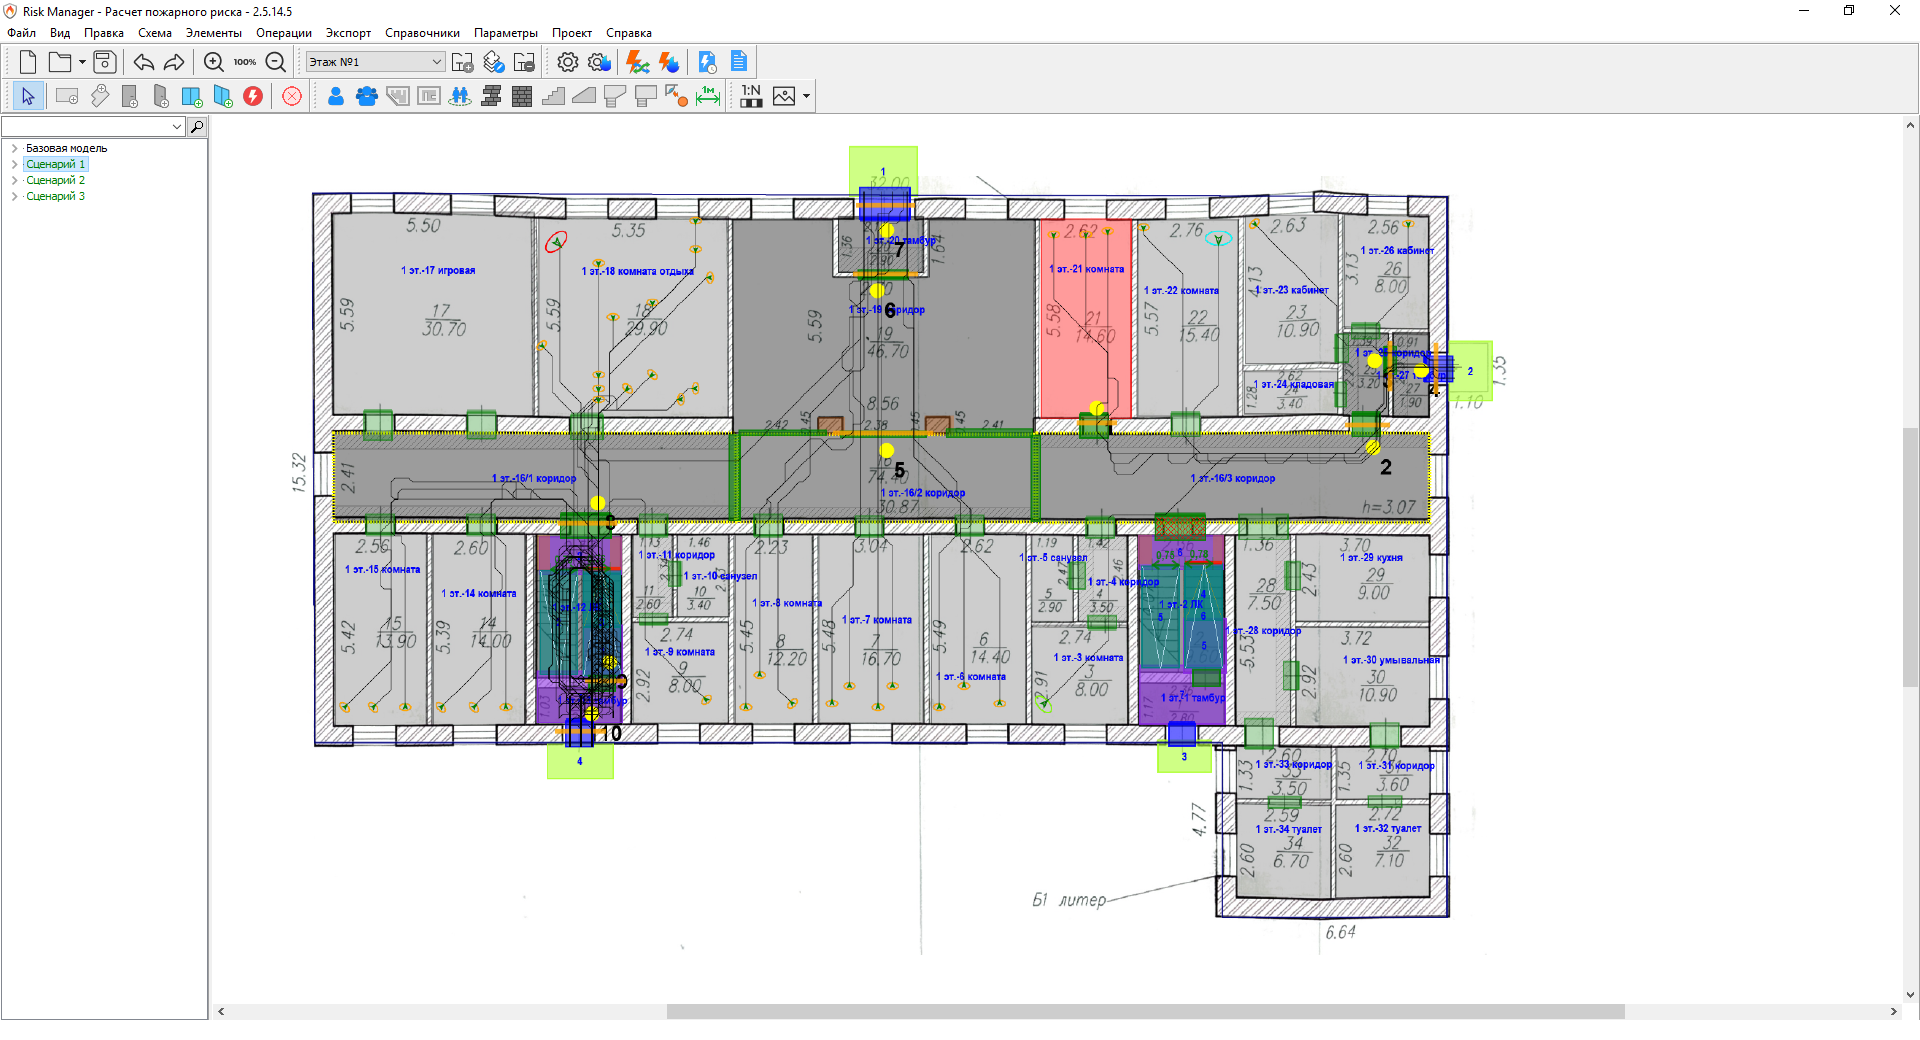Reset zoom to 100%
The height and width of the screenshot is (1040, 1920).
click(x=245, y=62)
